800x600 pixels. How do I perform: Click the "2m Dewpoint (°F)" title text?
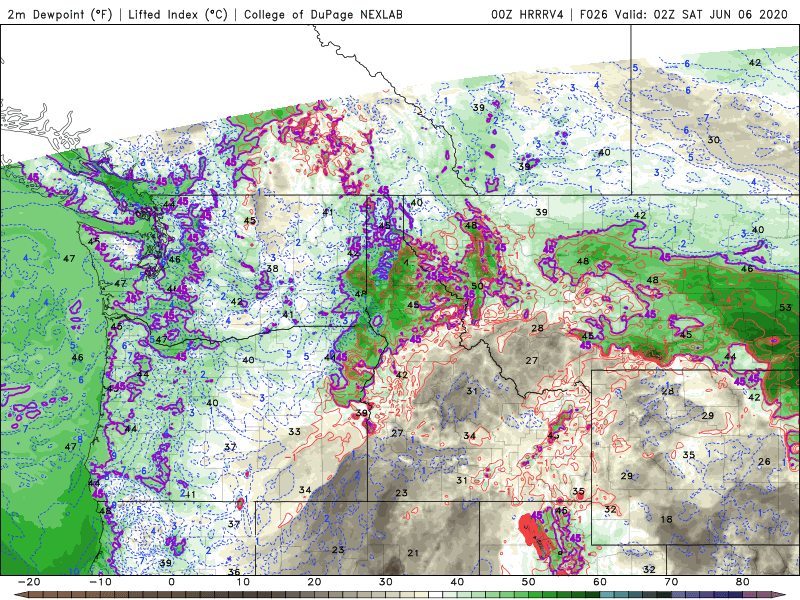60,14
